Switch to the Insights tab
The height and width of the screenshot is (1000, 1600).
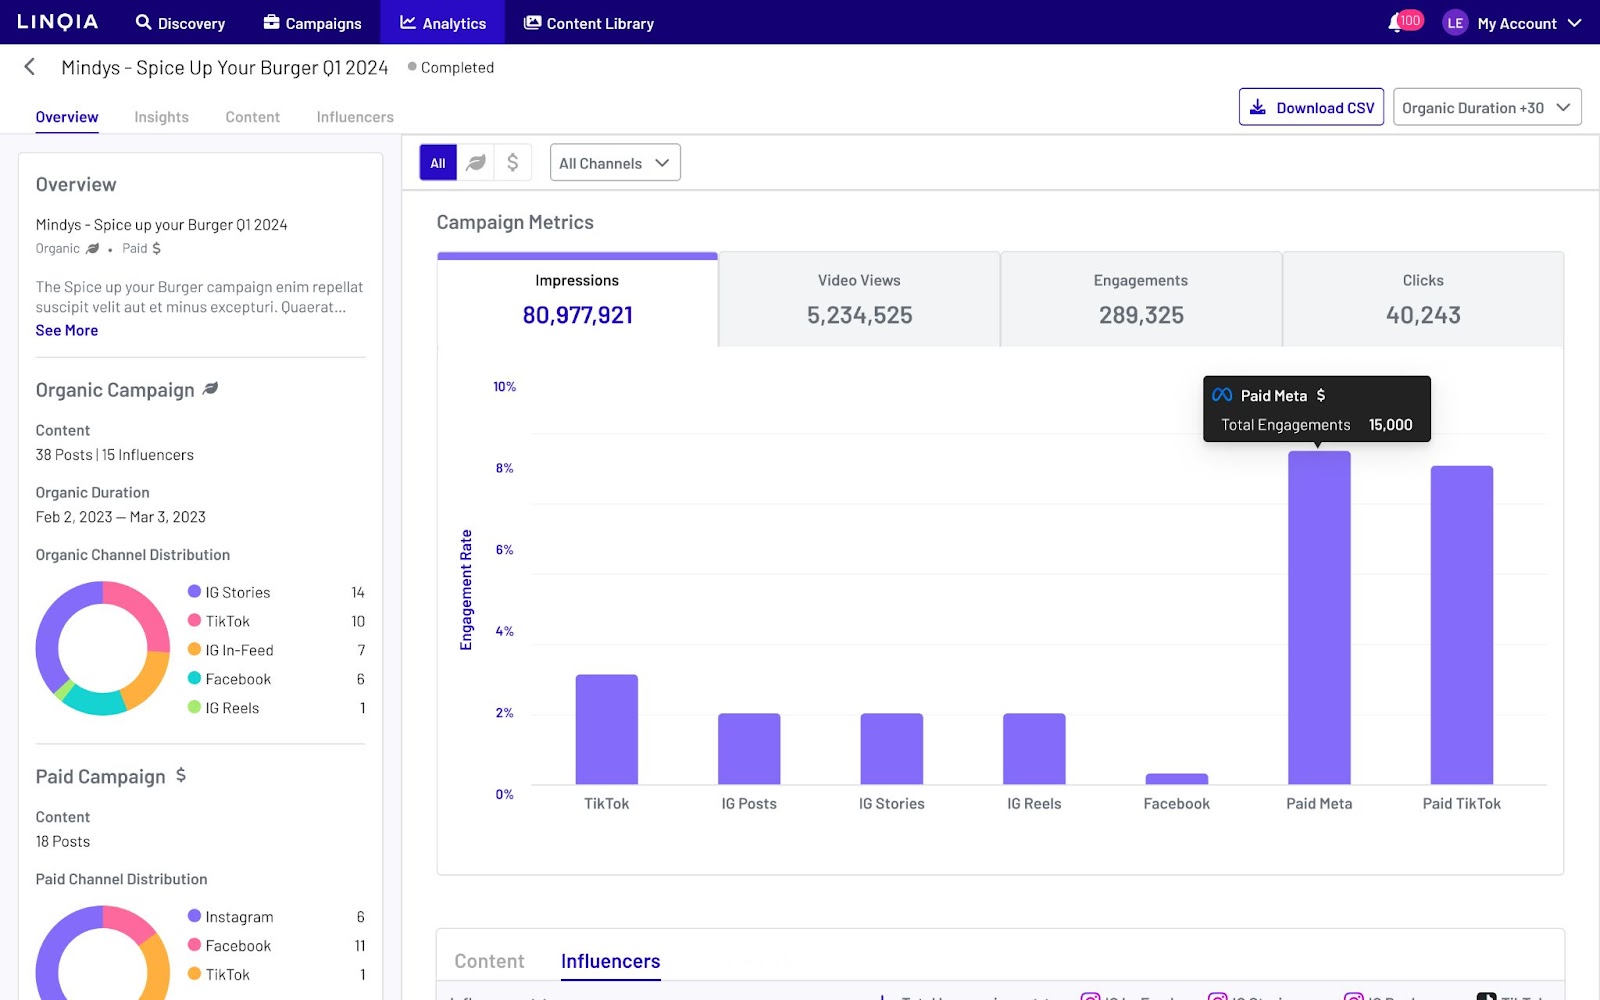pos(161,117)
